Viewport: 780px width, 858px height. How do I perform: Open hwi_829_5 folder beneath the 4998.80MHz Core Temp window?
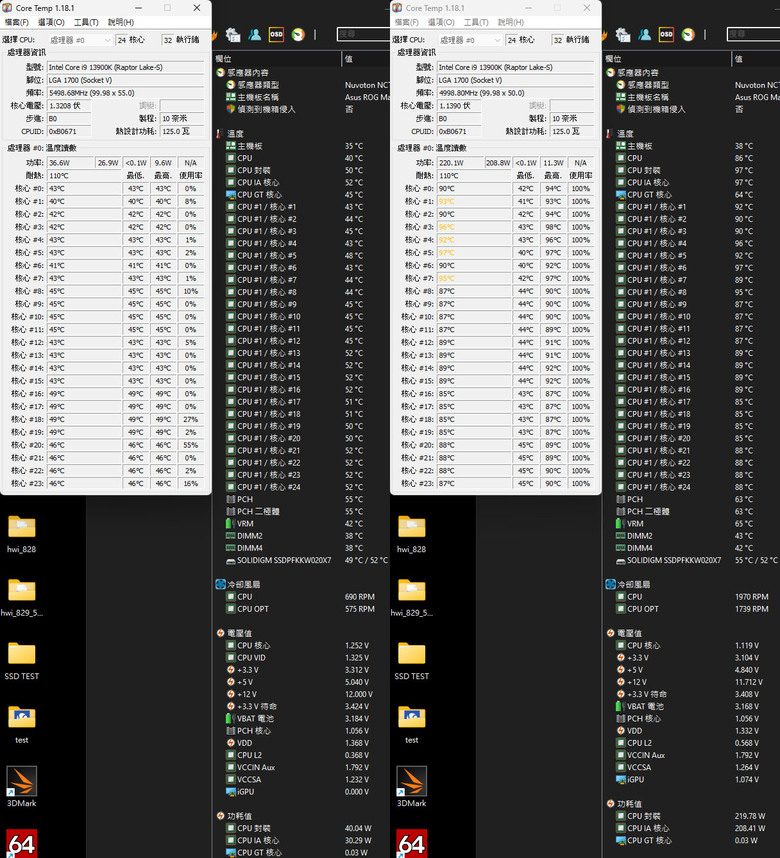coord(412,598)
